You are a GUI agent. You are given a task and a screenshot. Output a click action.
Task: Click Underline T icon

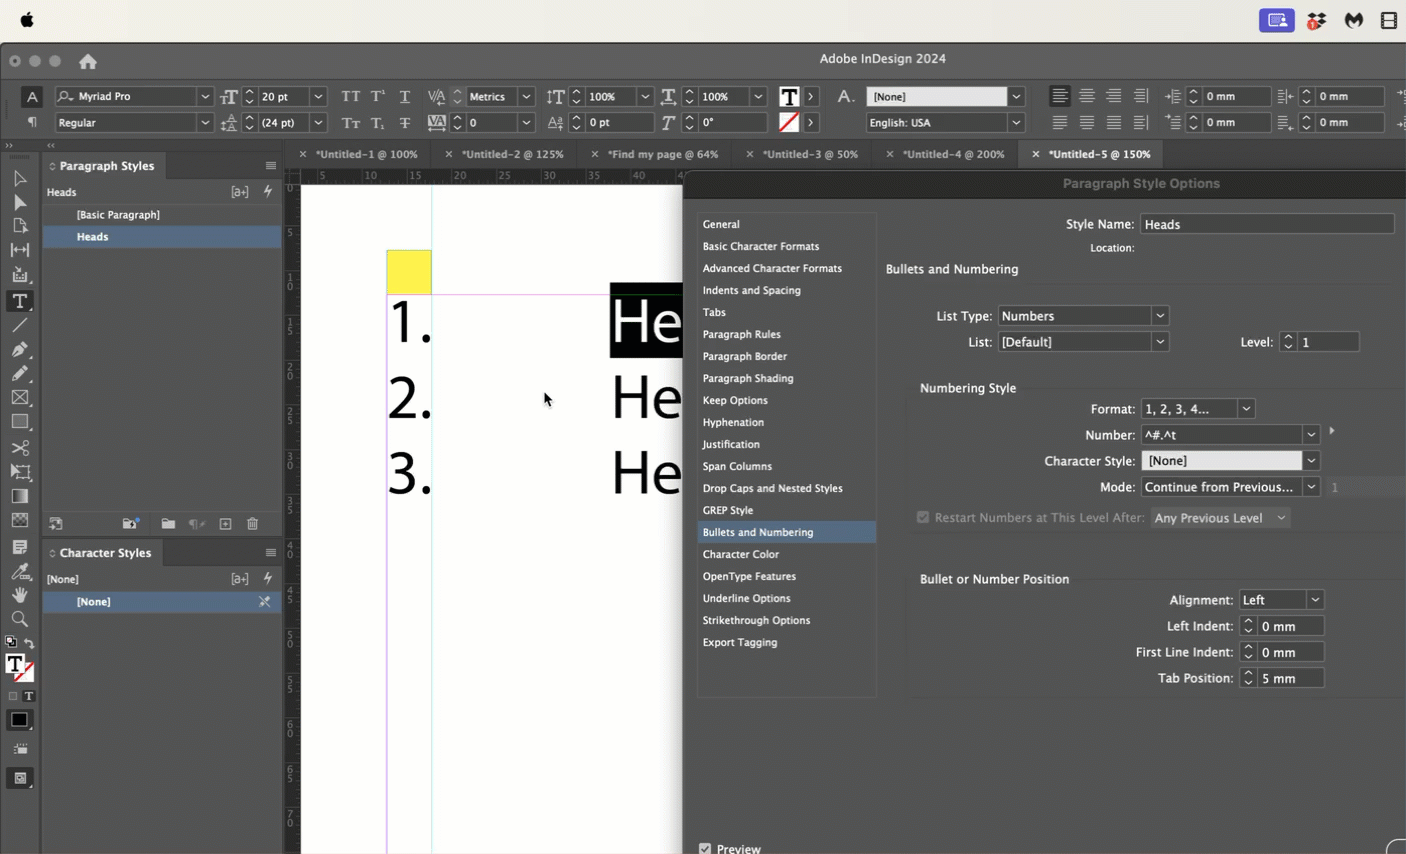405,96
